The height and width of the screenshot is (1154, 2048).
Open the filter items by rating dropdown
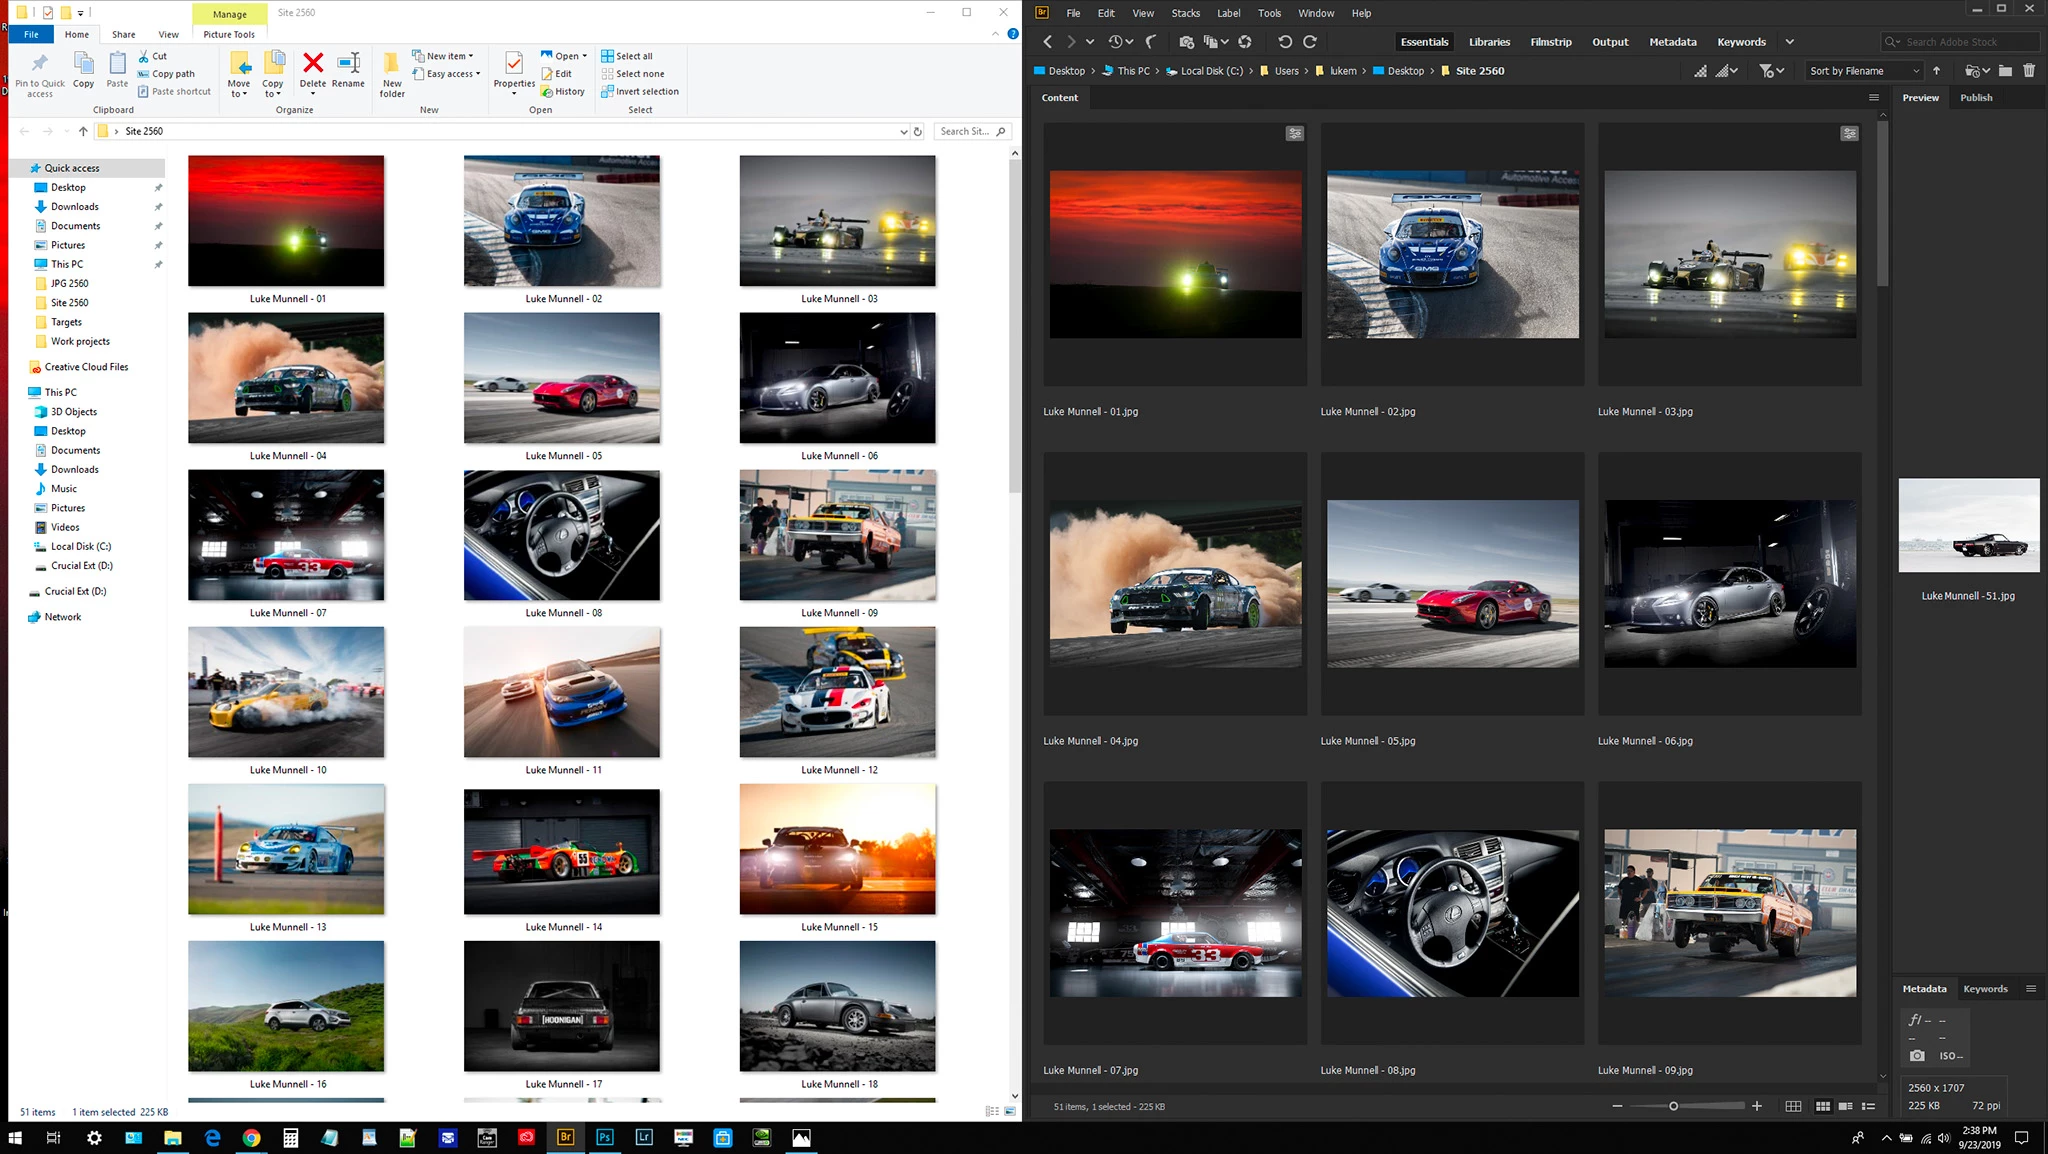[1771, 71]
